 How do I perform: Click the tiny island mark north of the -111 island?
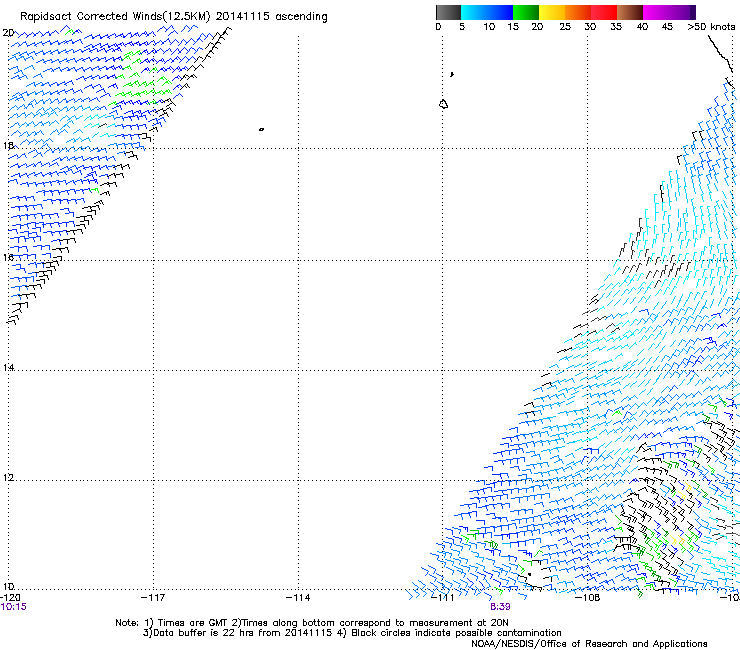point(452,74)
